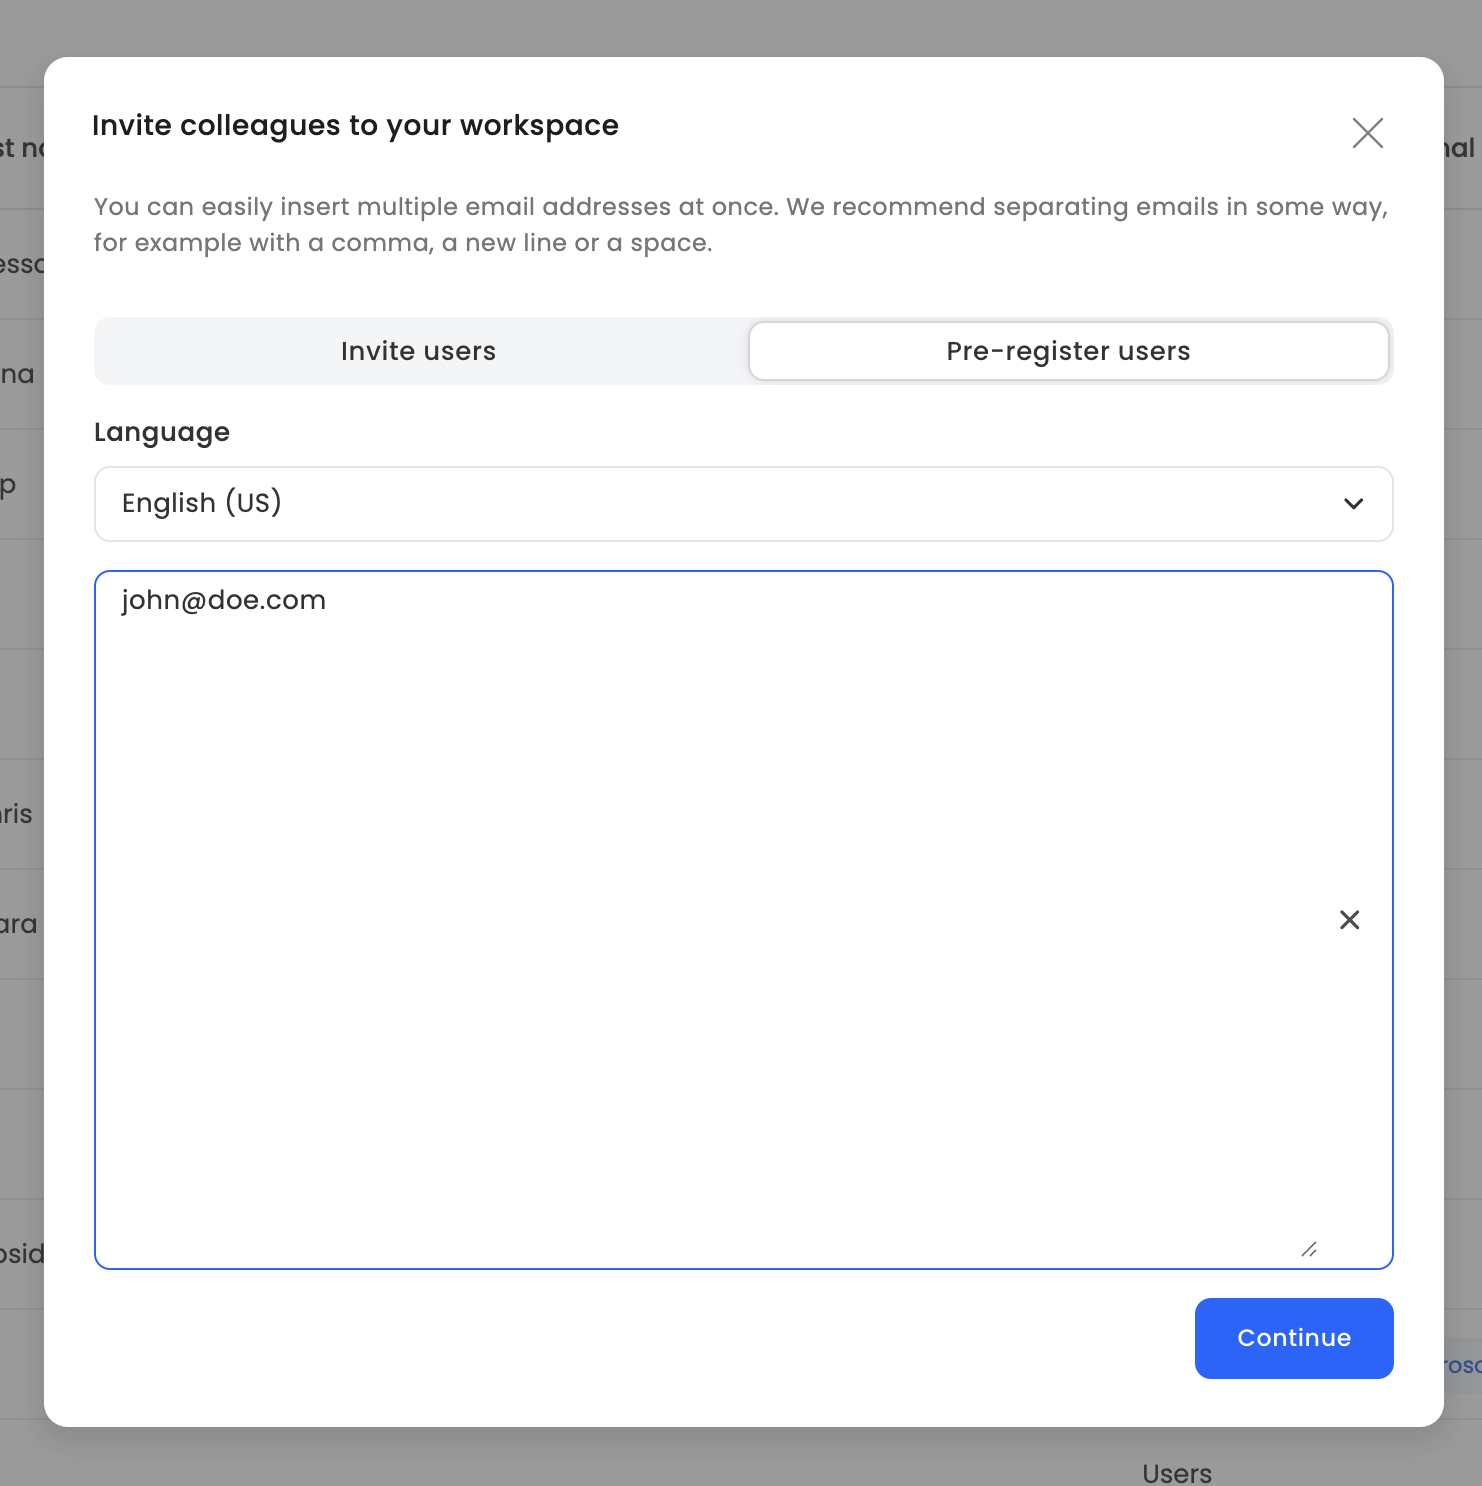
Task: Switch to the Invite users tab
Action: [418, 351]
